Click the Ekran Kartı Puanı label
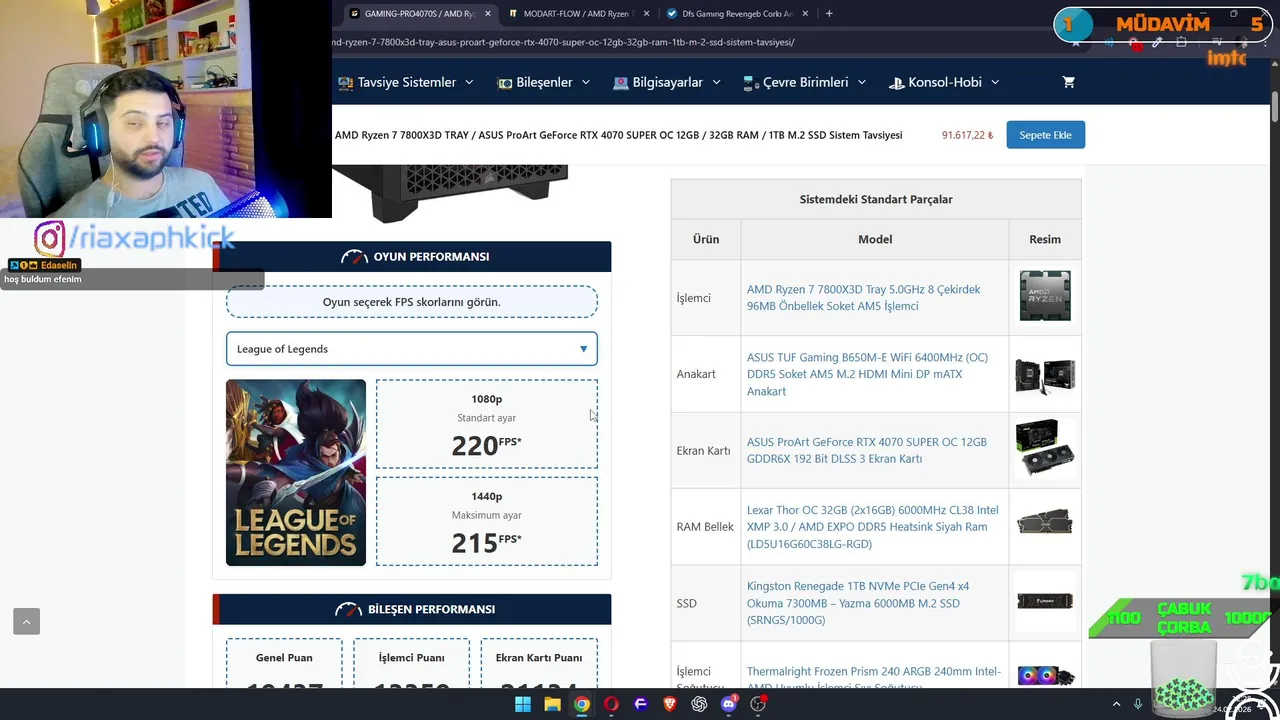Viewport: 1280px width, 720px height. [x=539, y=658]
